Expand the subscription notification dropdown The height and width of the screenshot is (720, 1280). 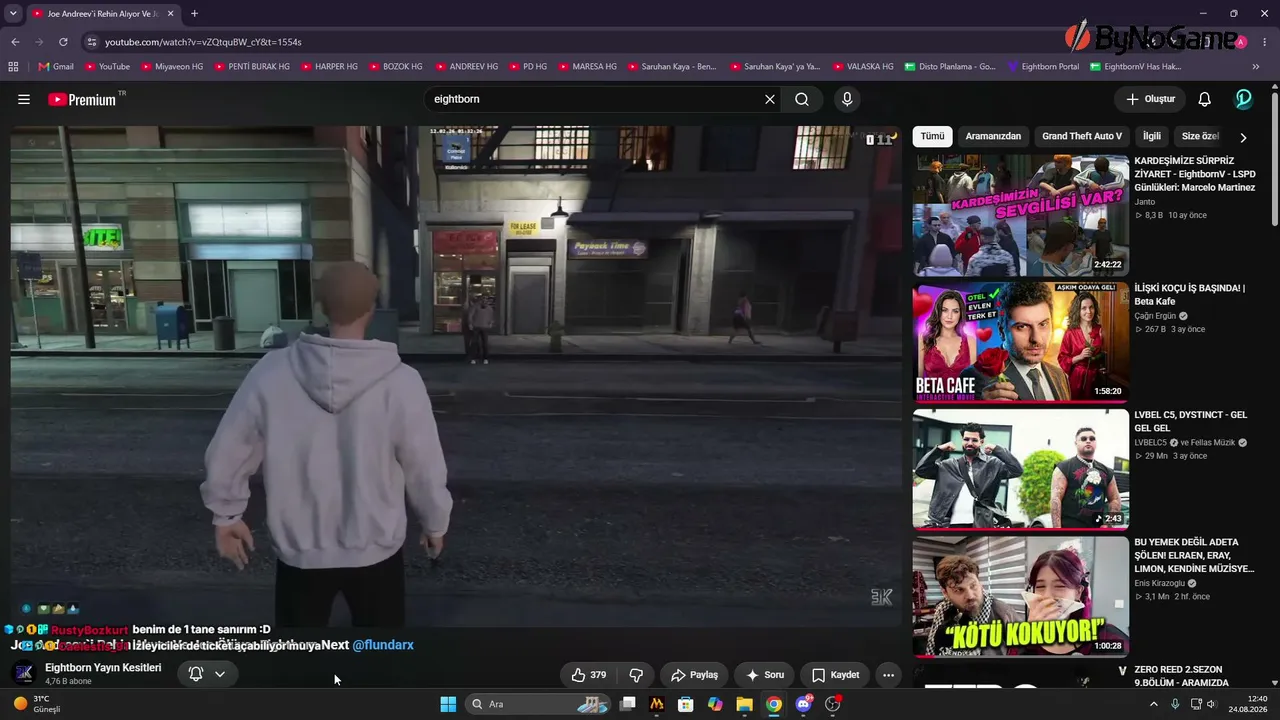pos(219,674)
